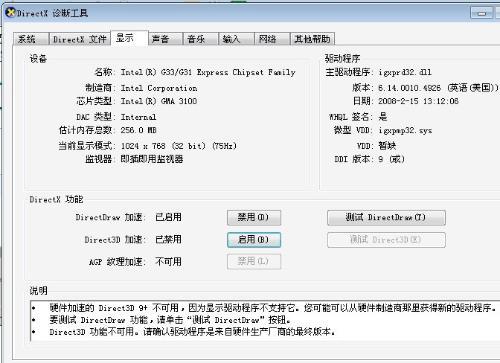The image size is (500, 363).
Task: Click device name Intel(R) G33/G31 Express Chipset Family
Action: click(208, 72)
